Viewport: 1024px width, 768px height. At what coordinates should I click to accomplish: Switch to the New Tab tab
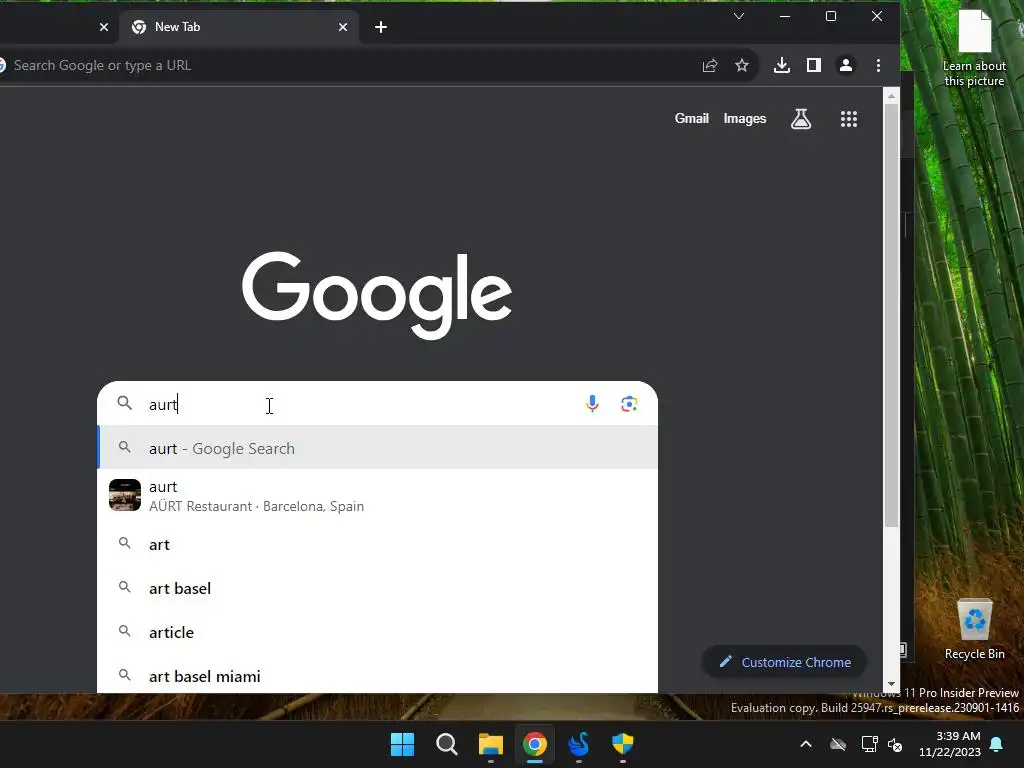click(238, 27)
